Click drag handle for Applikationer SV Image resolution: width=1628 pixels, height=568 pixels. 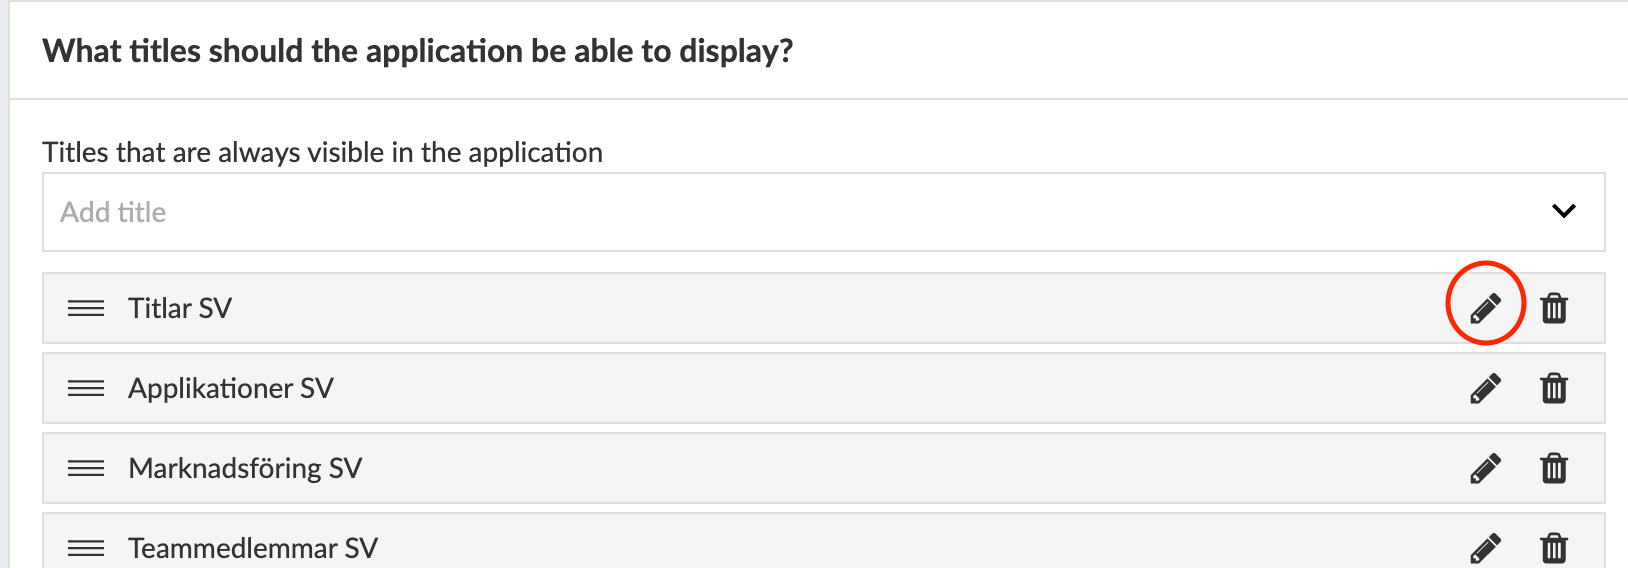coord(86,388)
